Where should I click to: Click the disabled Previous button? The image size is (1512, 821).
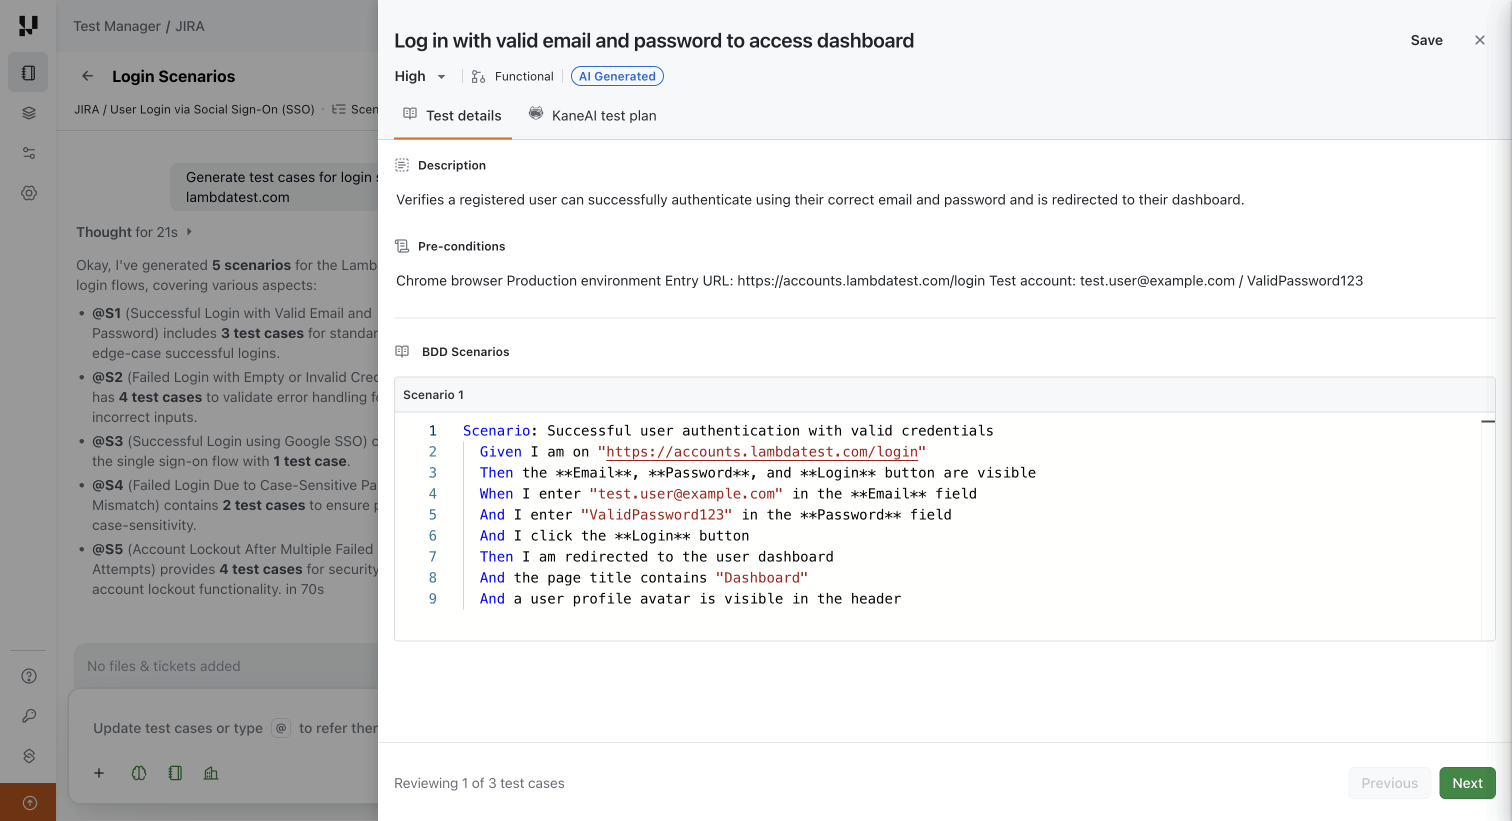pyautogui.click(x=1389, y=783)
